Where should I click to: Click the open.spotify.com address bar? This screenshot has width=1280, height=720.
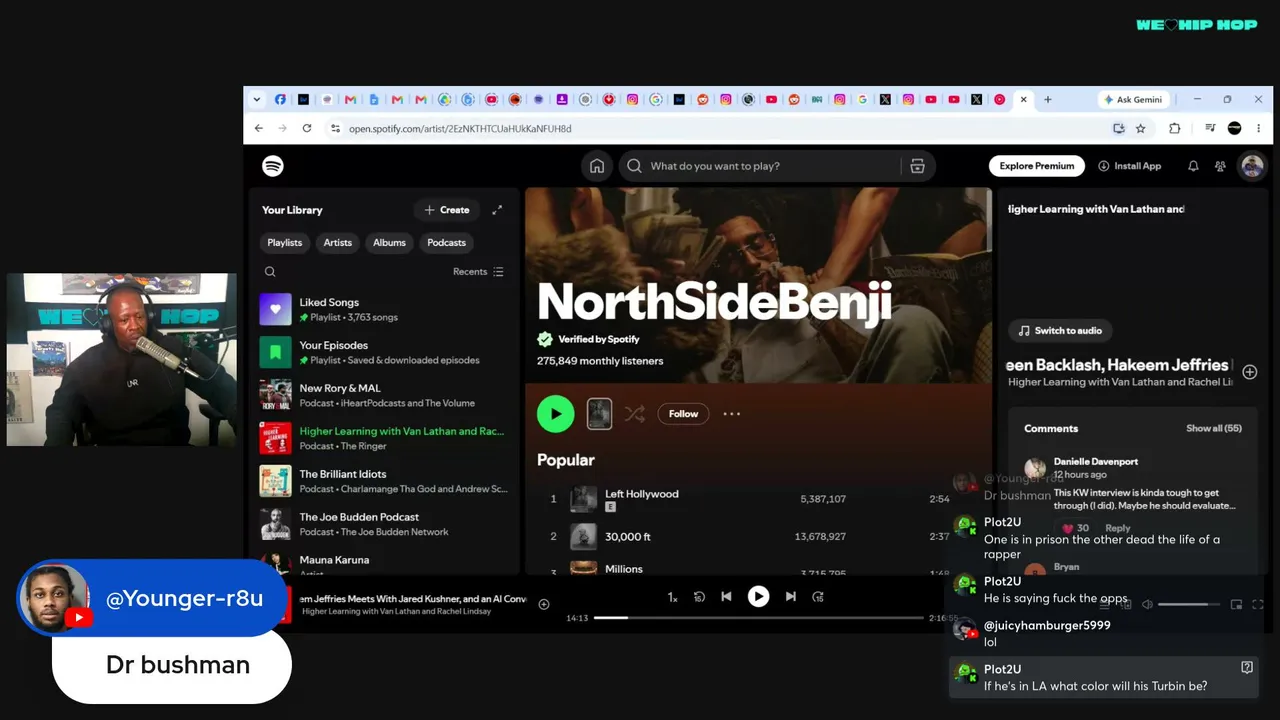click(x=720, y=128)
